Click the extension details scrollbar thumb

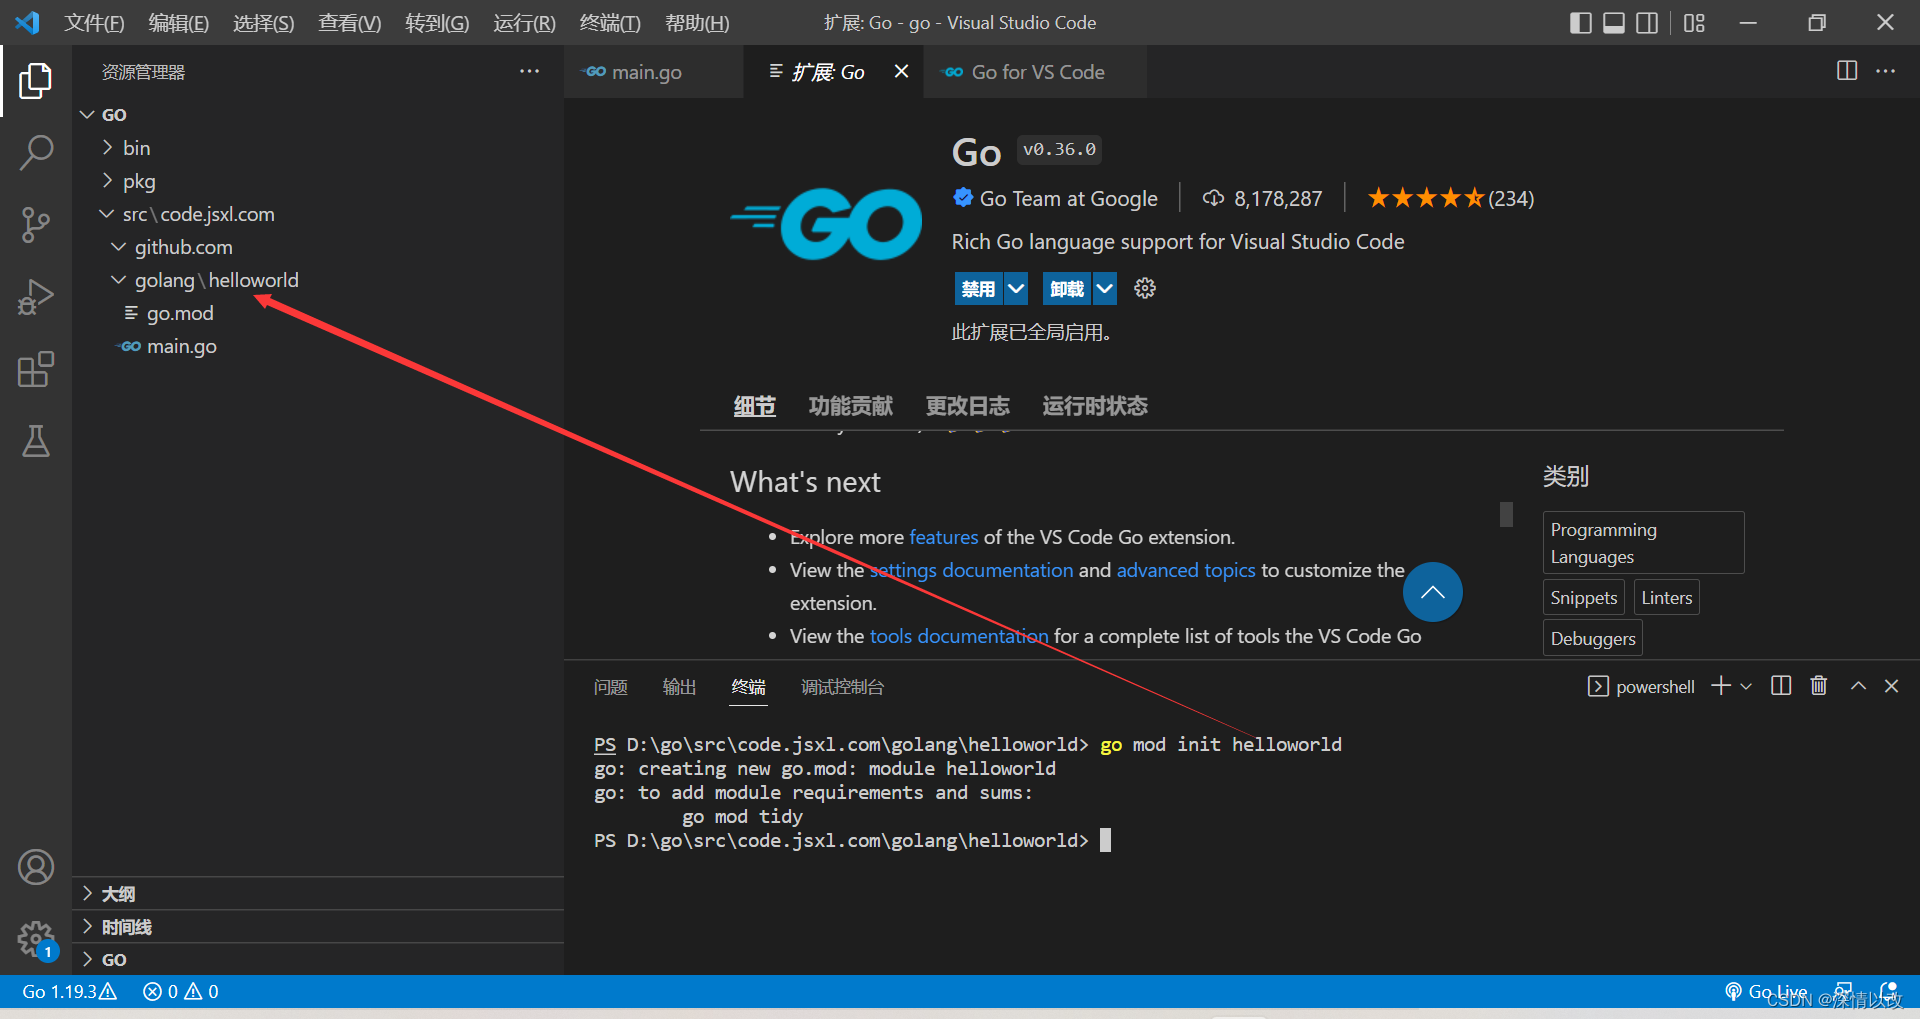click(x=1506, y=514)
